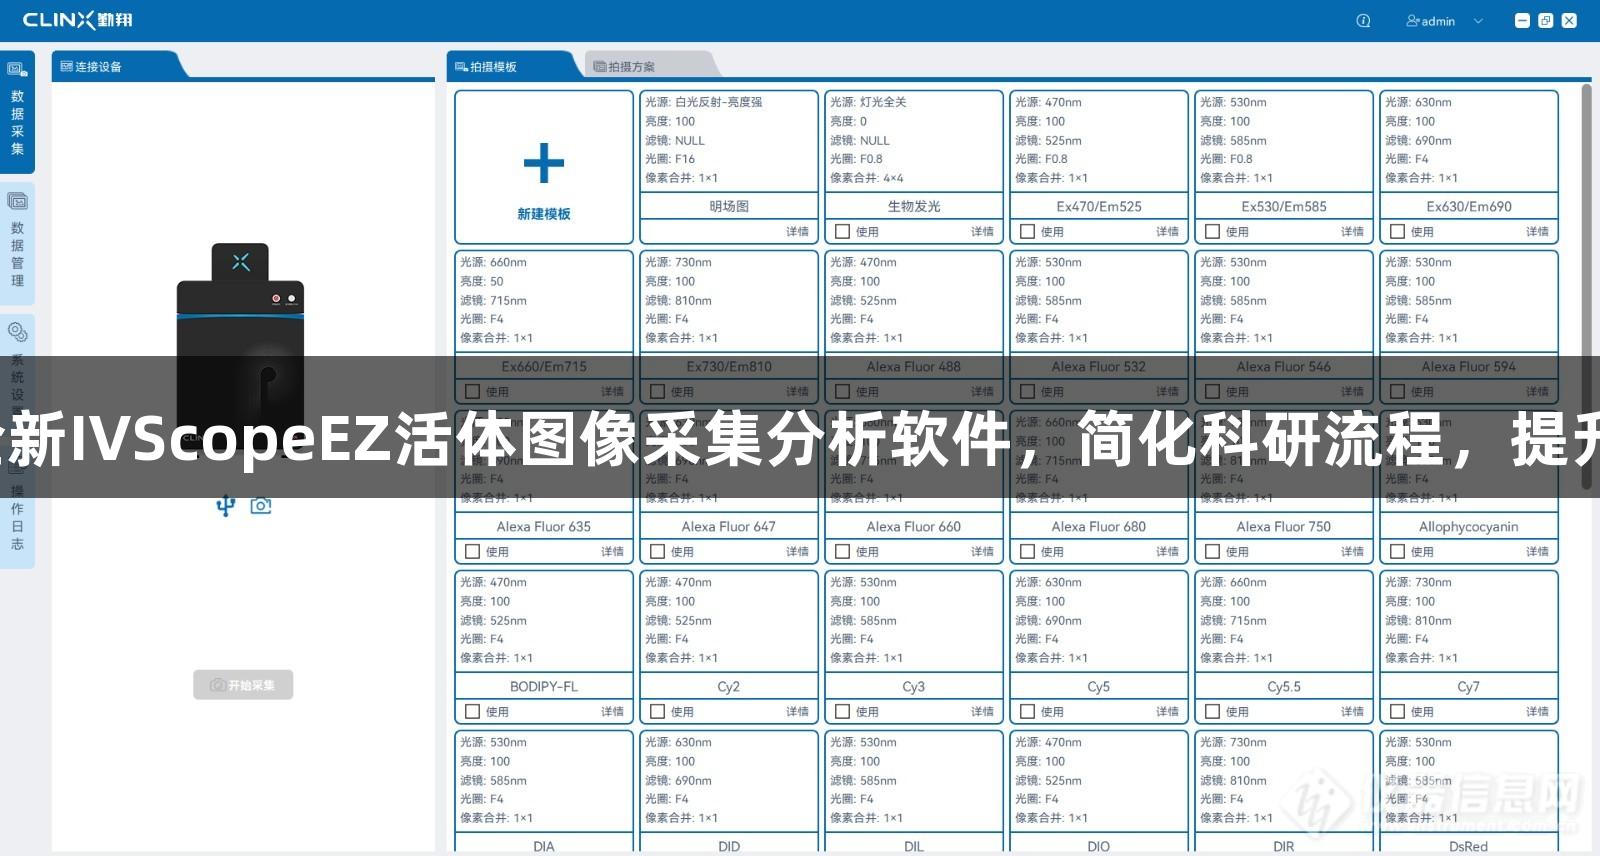Select the 明场图 template name
Image resolution: width=1600 pixels, height=856 pixels.
[x=729, y=206]
